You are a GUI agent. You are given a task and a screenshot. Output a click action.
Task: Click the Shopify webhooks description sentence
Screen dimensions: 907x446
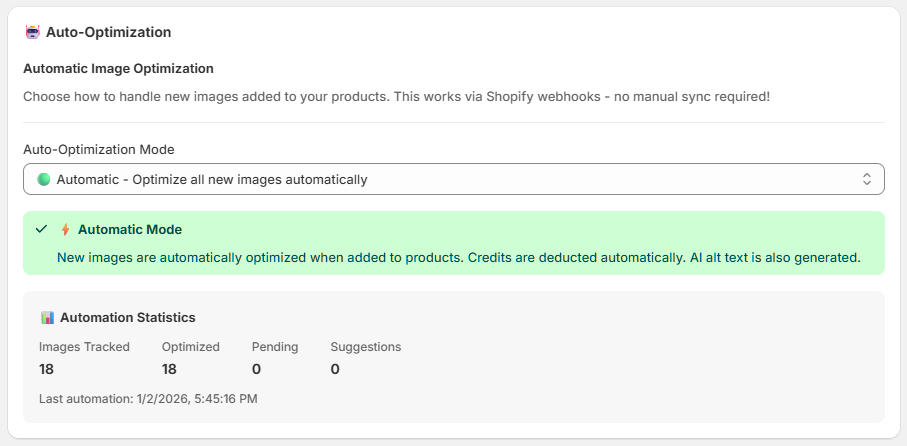tap(396, 97)
